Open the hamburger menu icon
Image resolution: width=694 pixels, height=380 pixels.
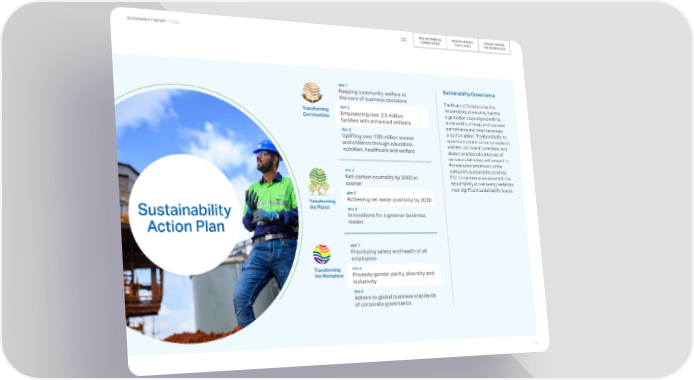tap(404, 40)
